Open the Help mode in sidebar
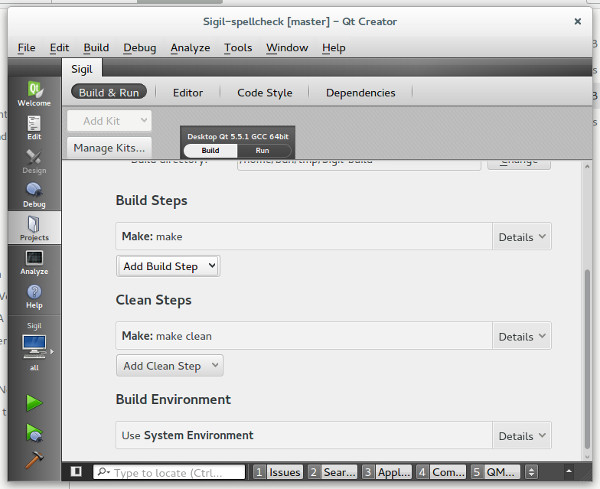Viewport: 600px width, 489px height. 34,296
